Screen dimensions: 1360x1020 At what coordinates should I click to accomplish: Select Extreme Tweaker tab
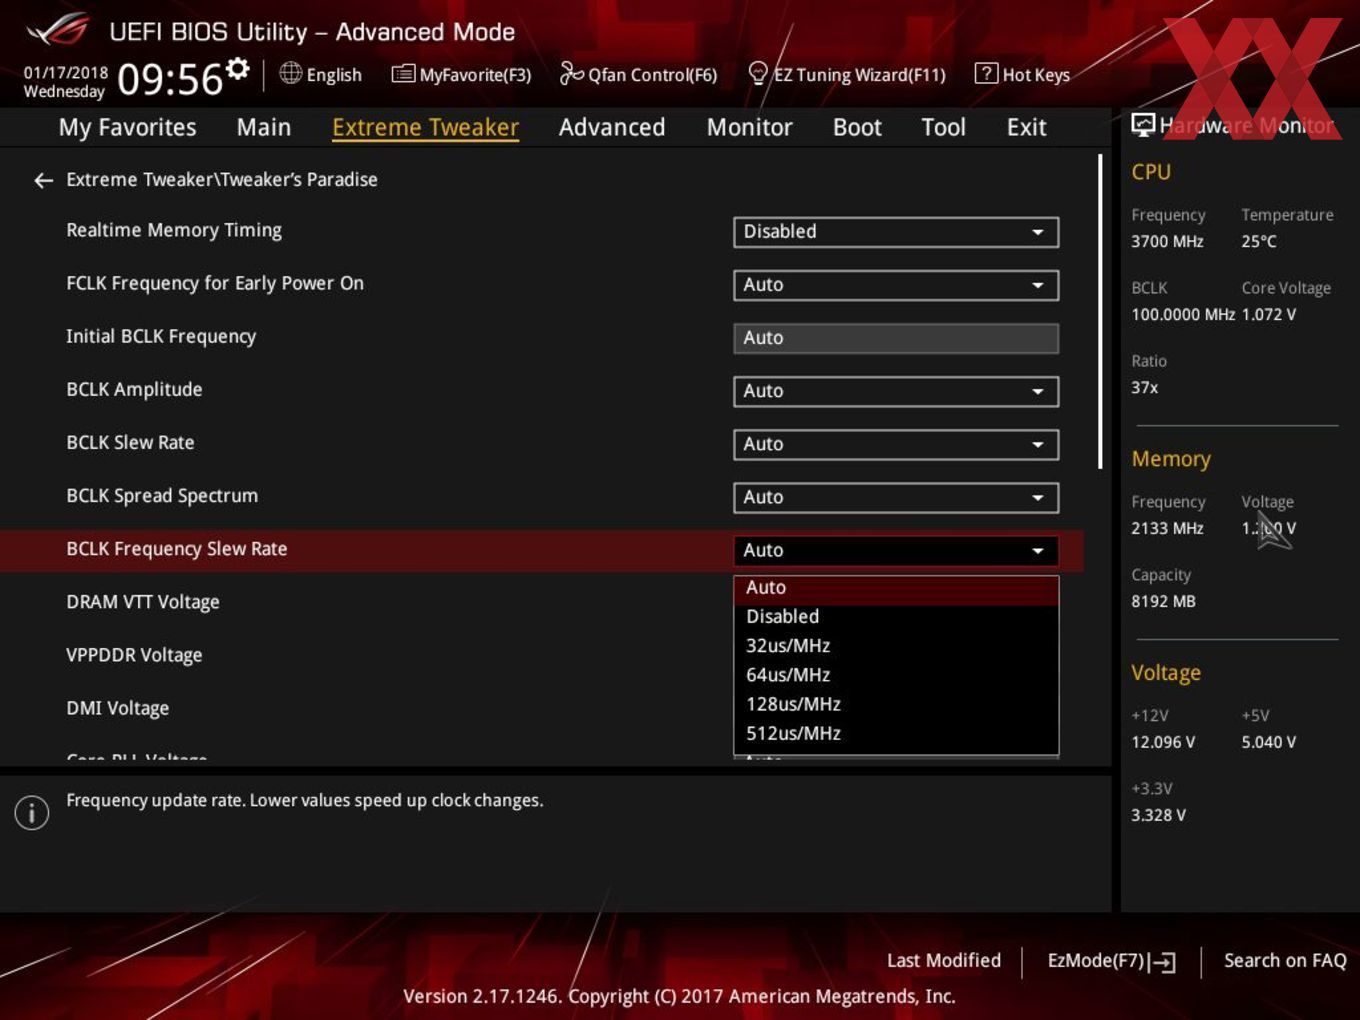[x=425, y=127]
